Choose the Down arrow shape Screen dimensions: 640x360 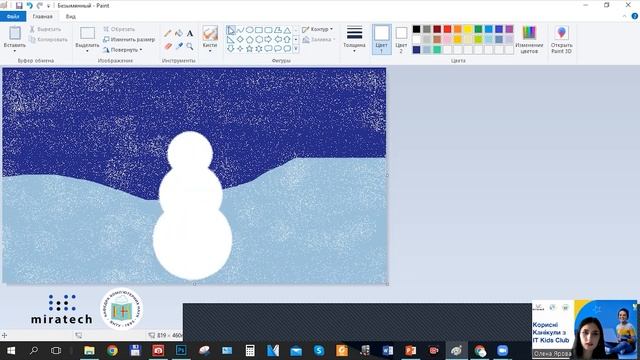[231, 49]
